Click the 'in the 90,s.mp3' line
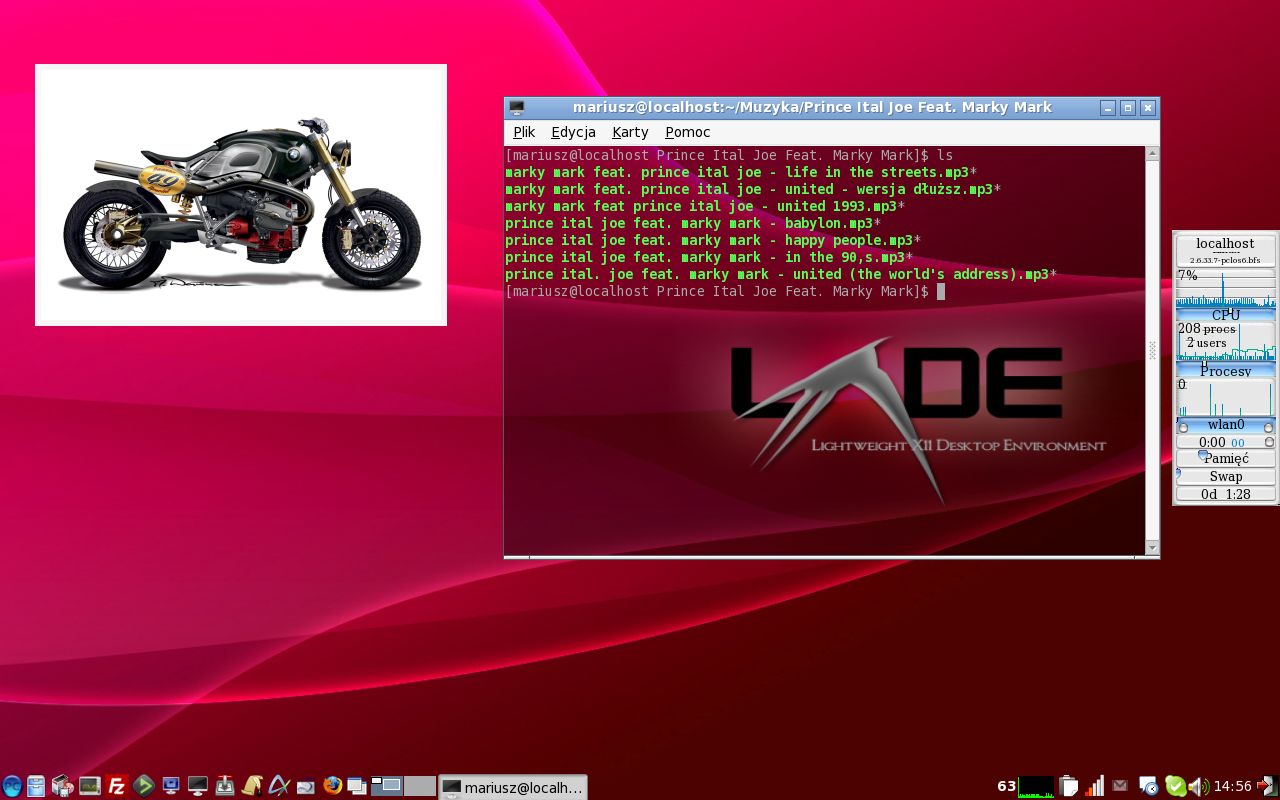 [709, 257]
